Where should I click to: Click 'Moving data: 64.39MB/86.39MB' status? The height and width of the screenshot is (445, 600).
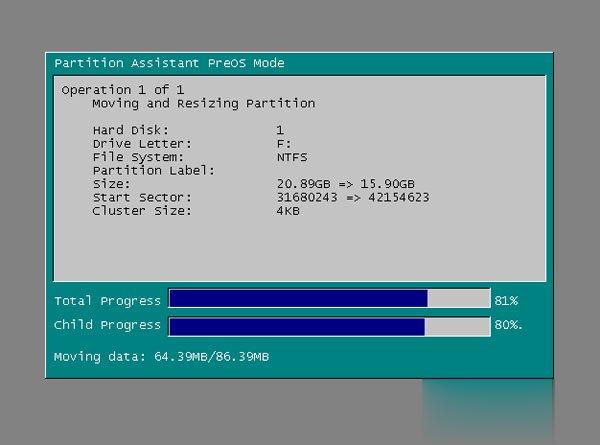tap(161, 357)
